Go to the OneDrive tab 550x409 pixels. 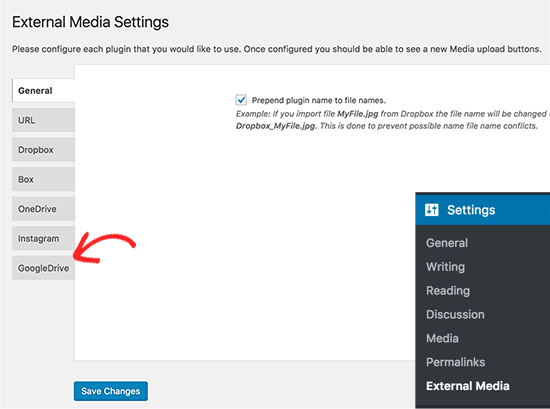tap(43, 209)
